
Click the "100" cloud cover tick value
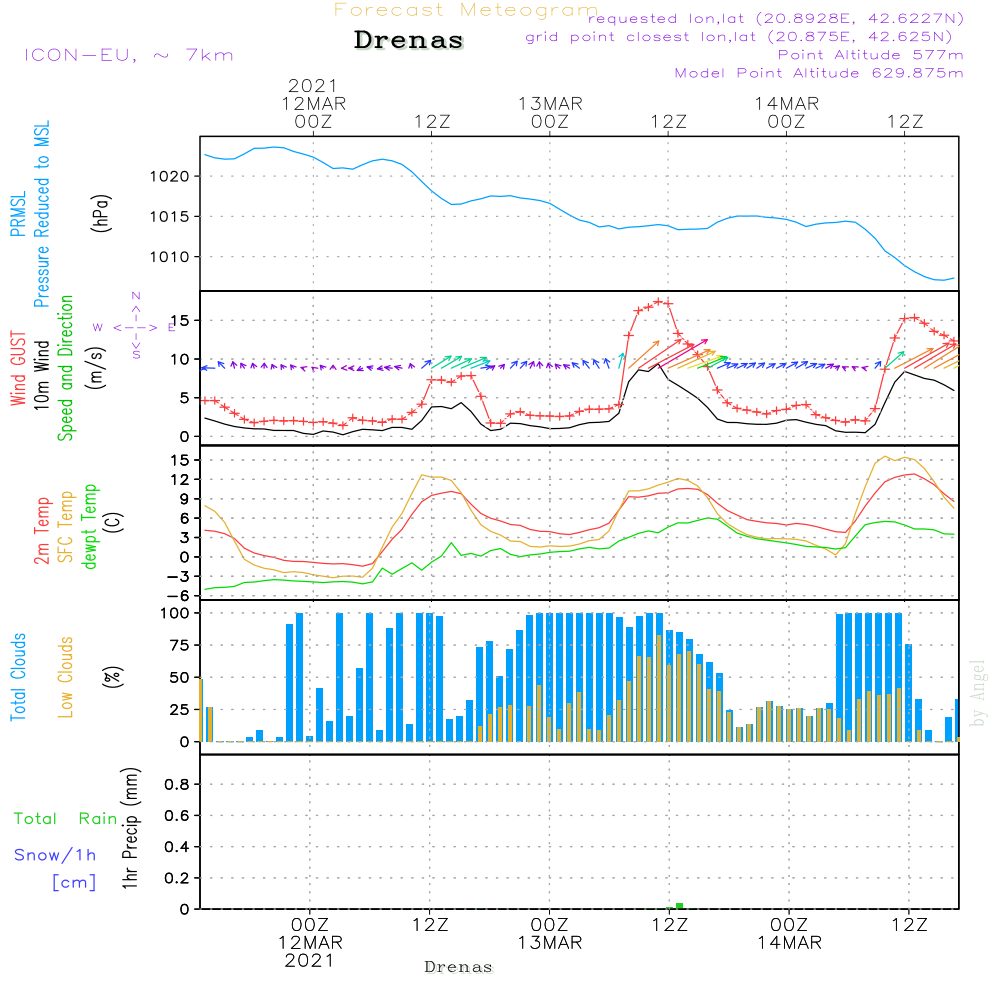point(175,614)
